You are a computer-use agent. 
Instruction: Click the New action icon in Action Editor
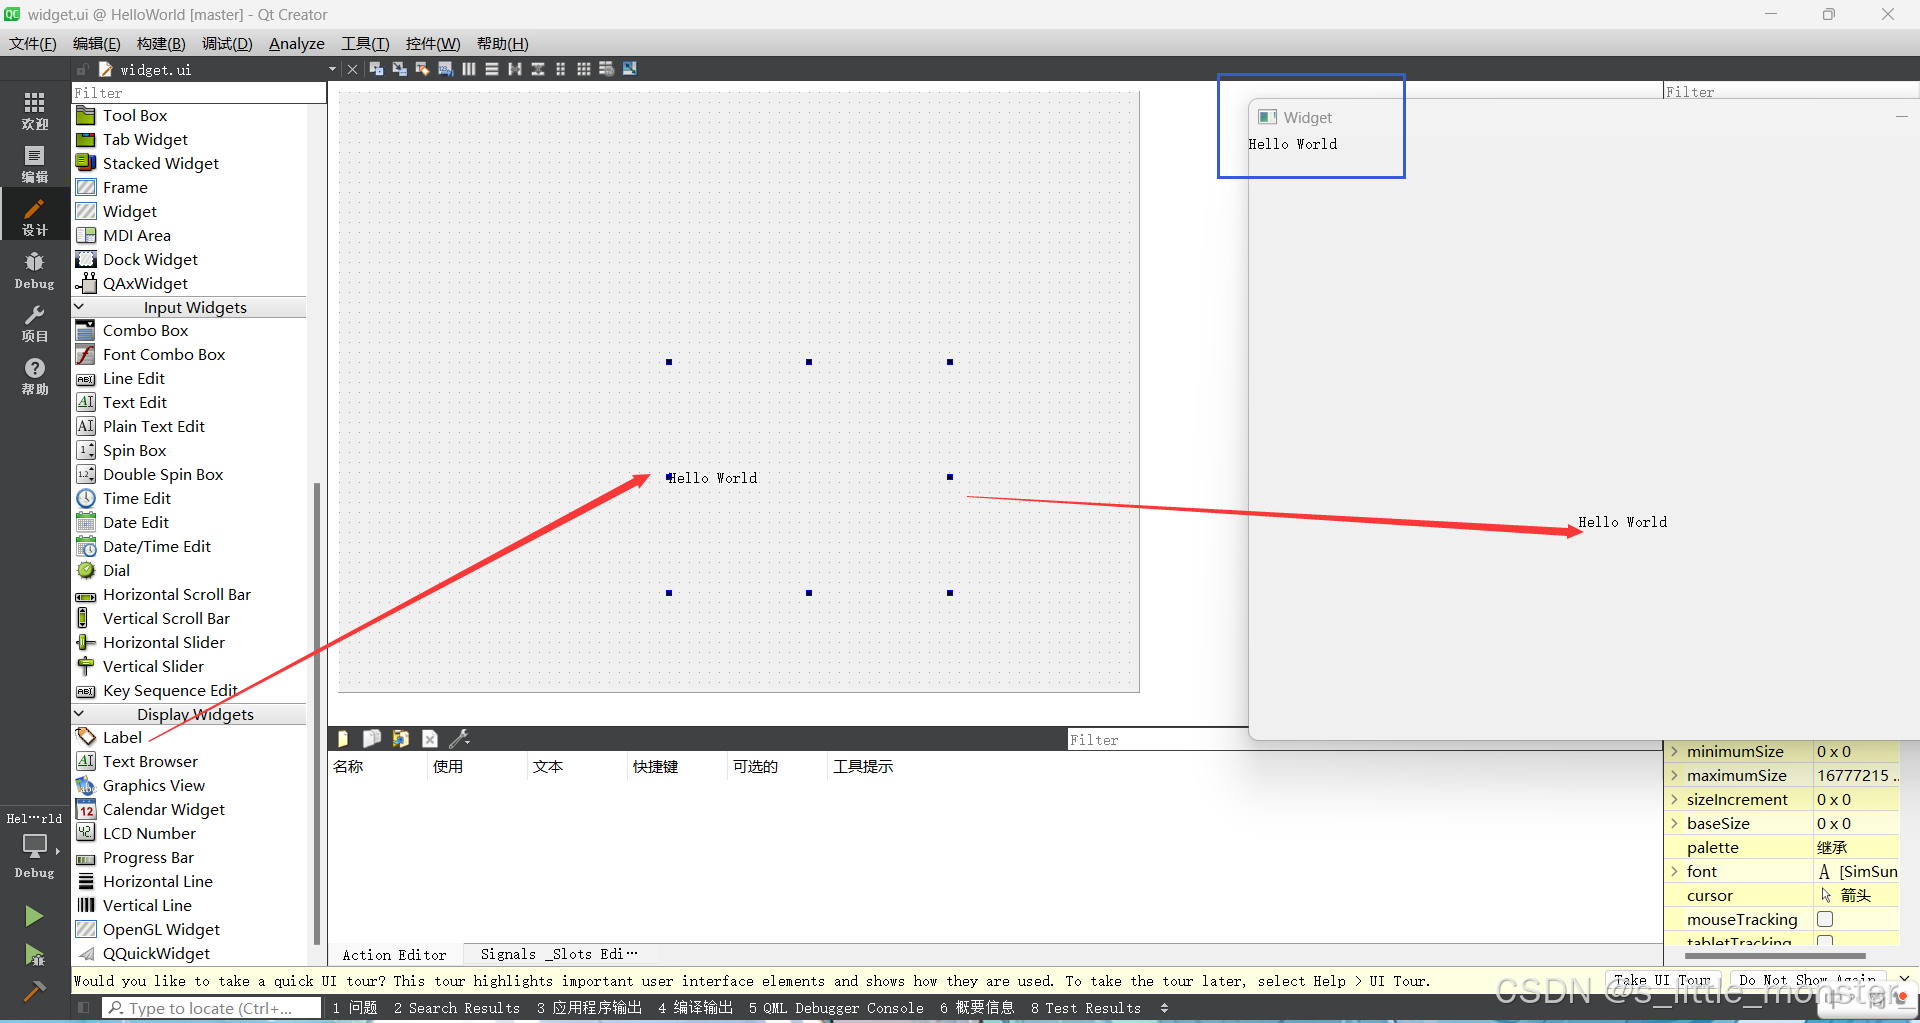(x=342, y=739)
